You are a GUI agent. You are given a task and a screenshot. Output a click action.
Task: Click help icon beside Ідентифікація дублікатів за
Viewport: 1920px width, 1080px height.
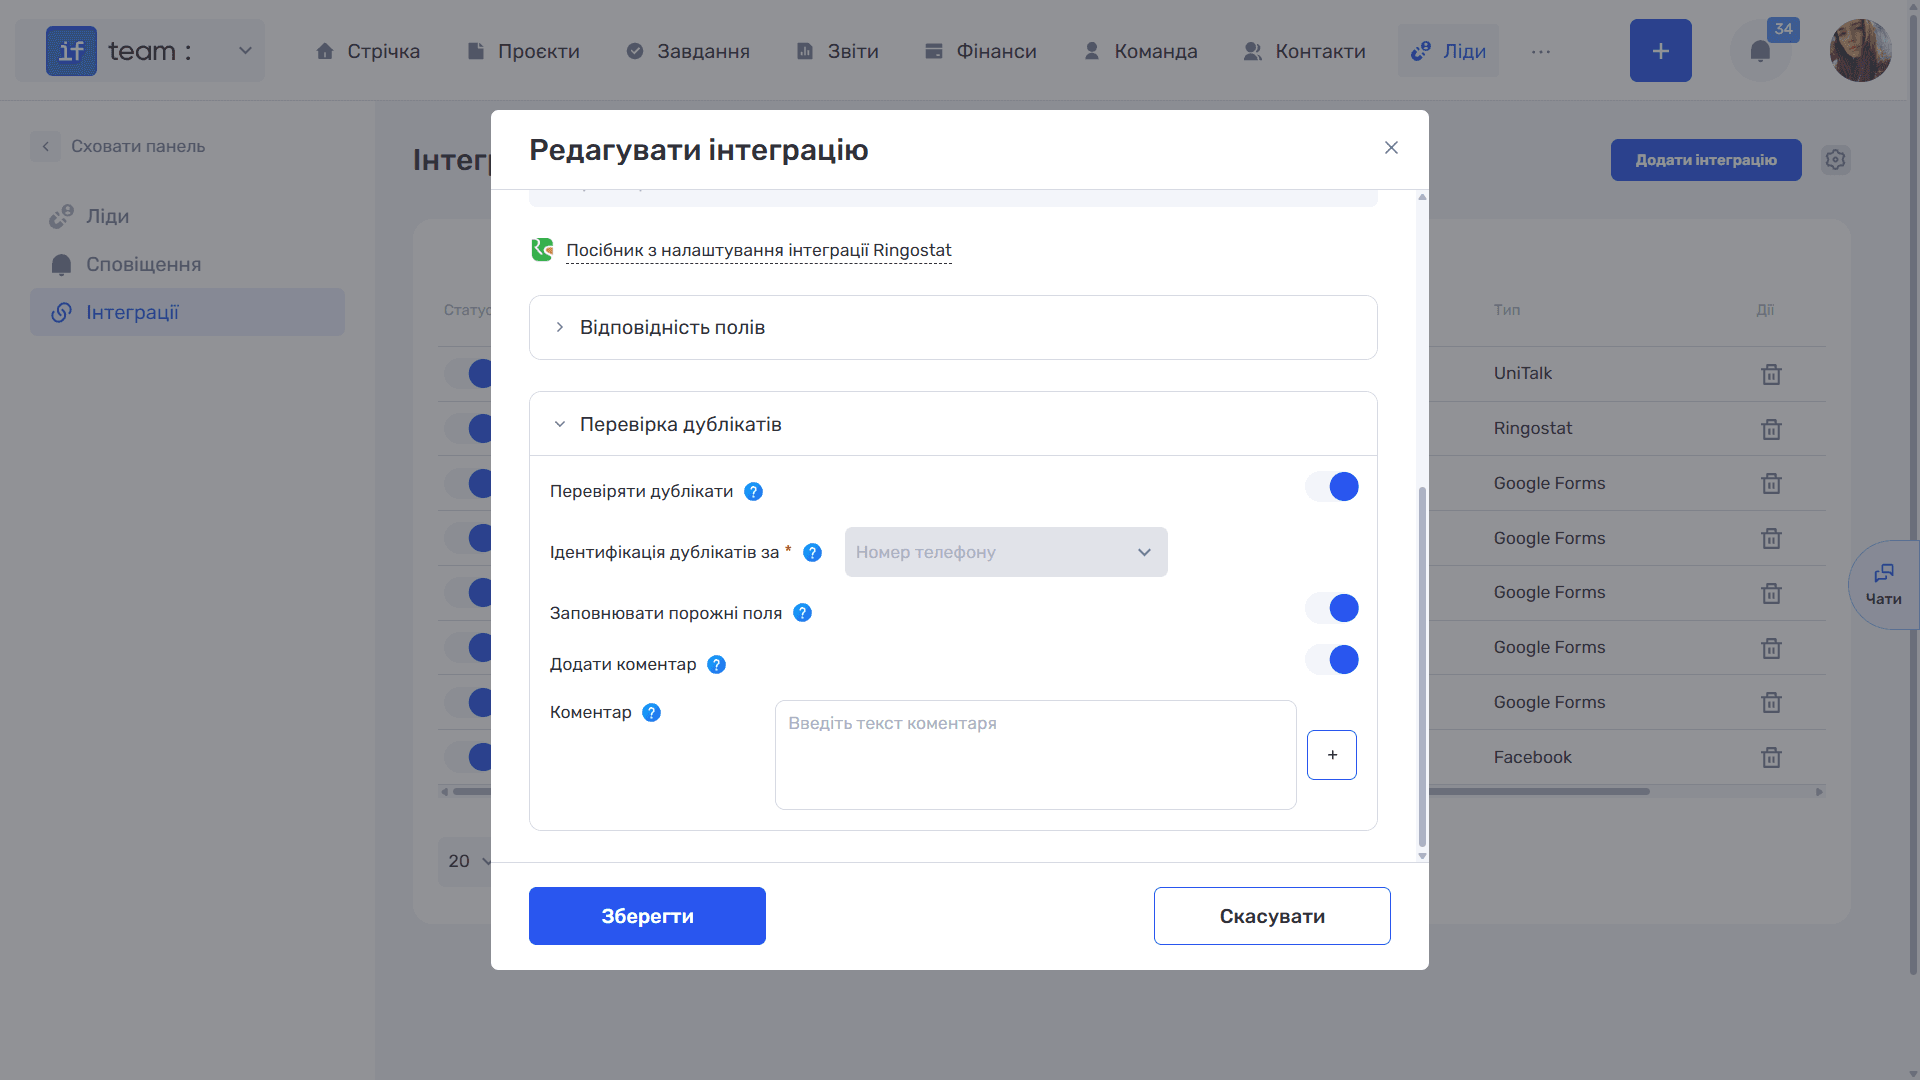pos(813,552)
